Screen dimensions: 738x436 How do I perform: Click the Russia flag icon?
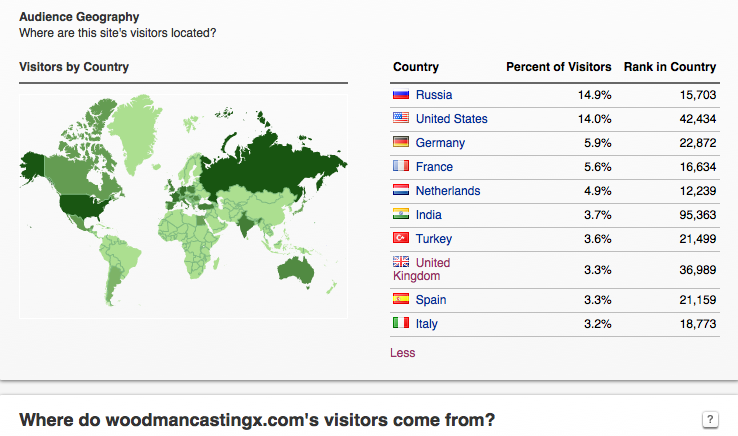click(401, 95)
